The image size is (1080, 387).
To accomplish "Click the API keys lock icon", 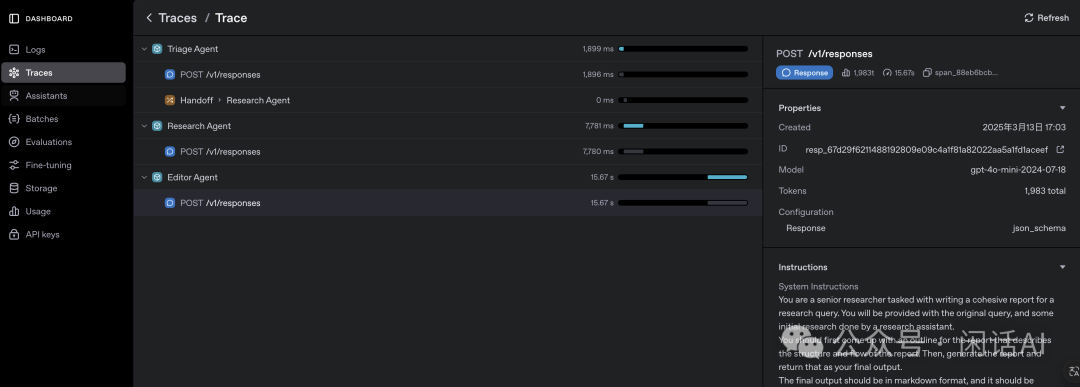I will click(x=14, y=234).
